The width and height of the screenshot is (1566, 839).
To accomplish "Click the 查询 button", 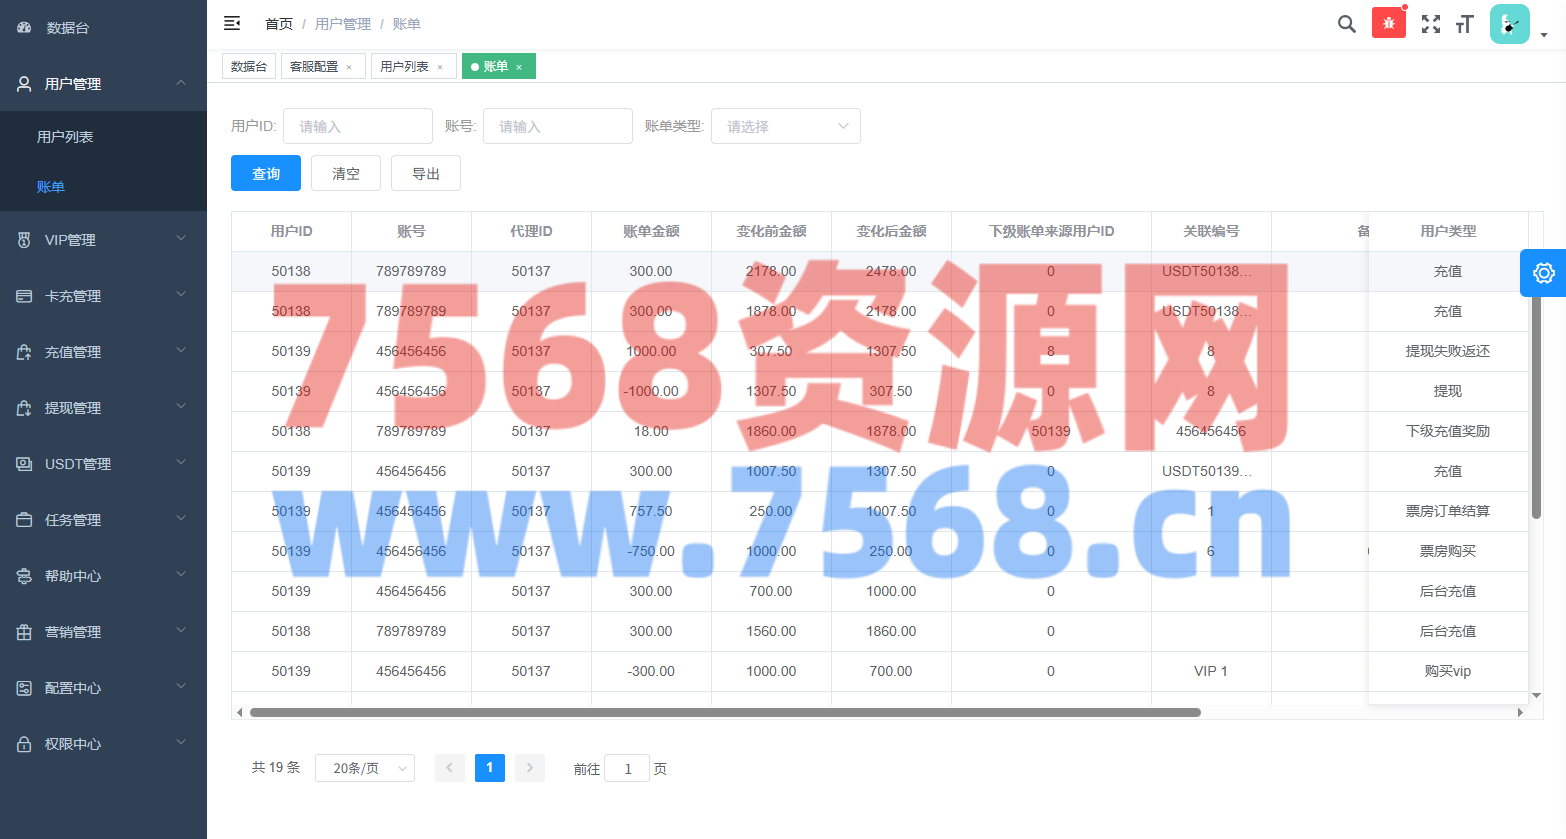I will pos(266,173).
